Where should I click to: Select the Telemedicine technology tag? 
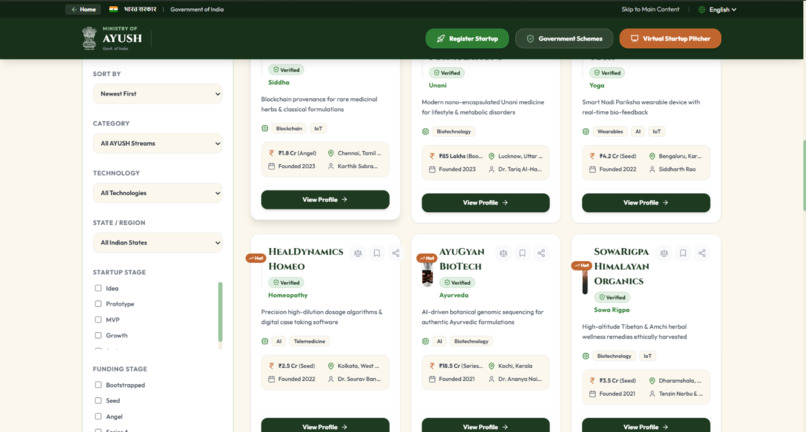[x=309, y=341]
